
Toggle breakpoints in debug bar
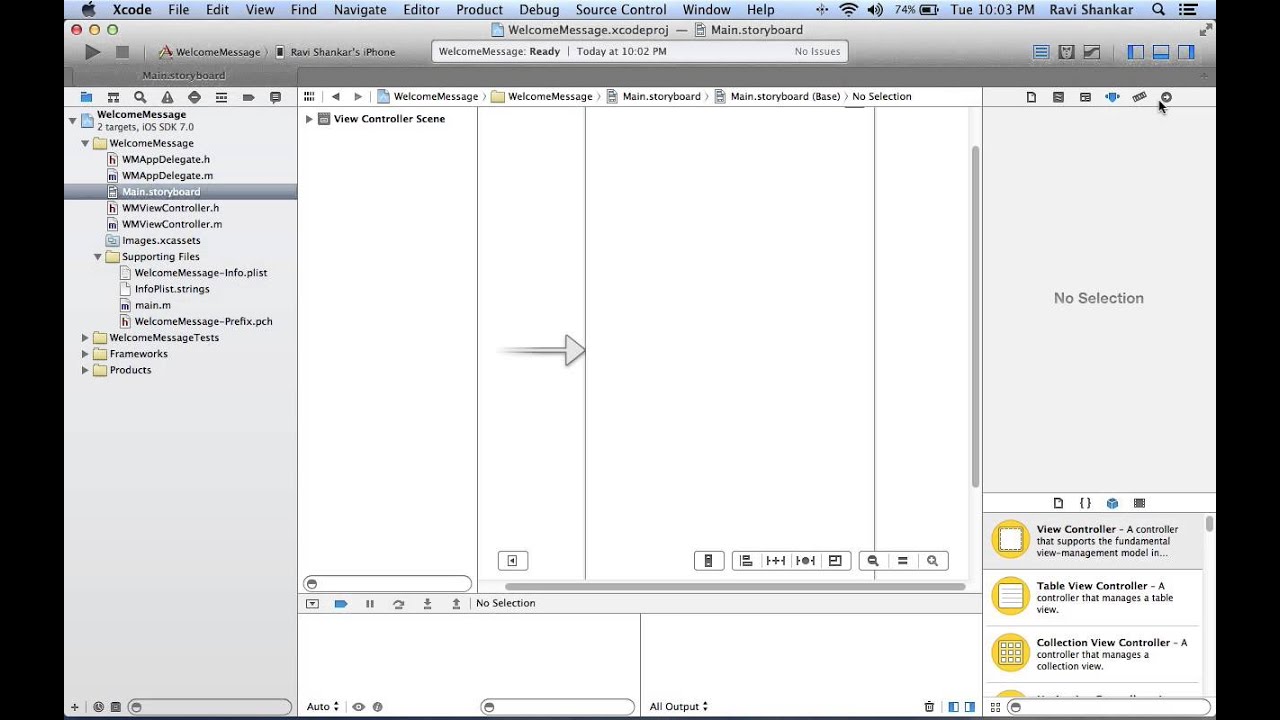coord(341,604)
